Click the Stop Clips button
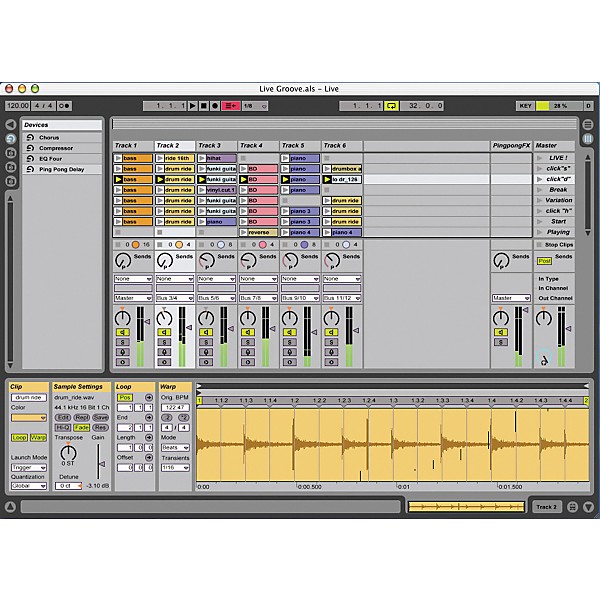This screenshot has height=600, width=600. (554, 245)
